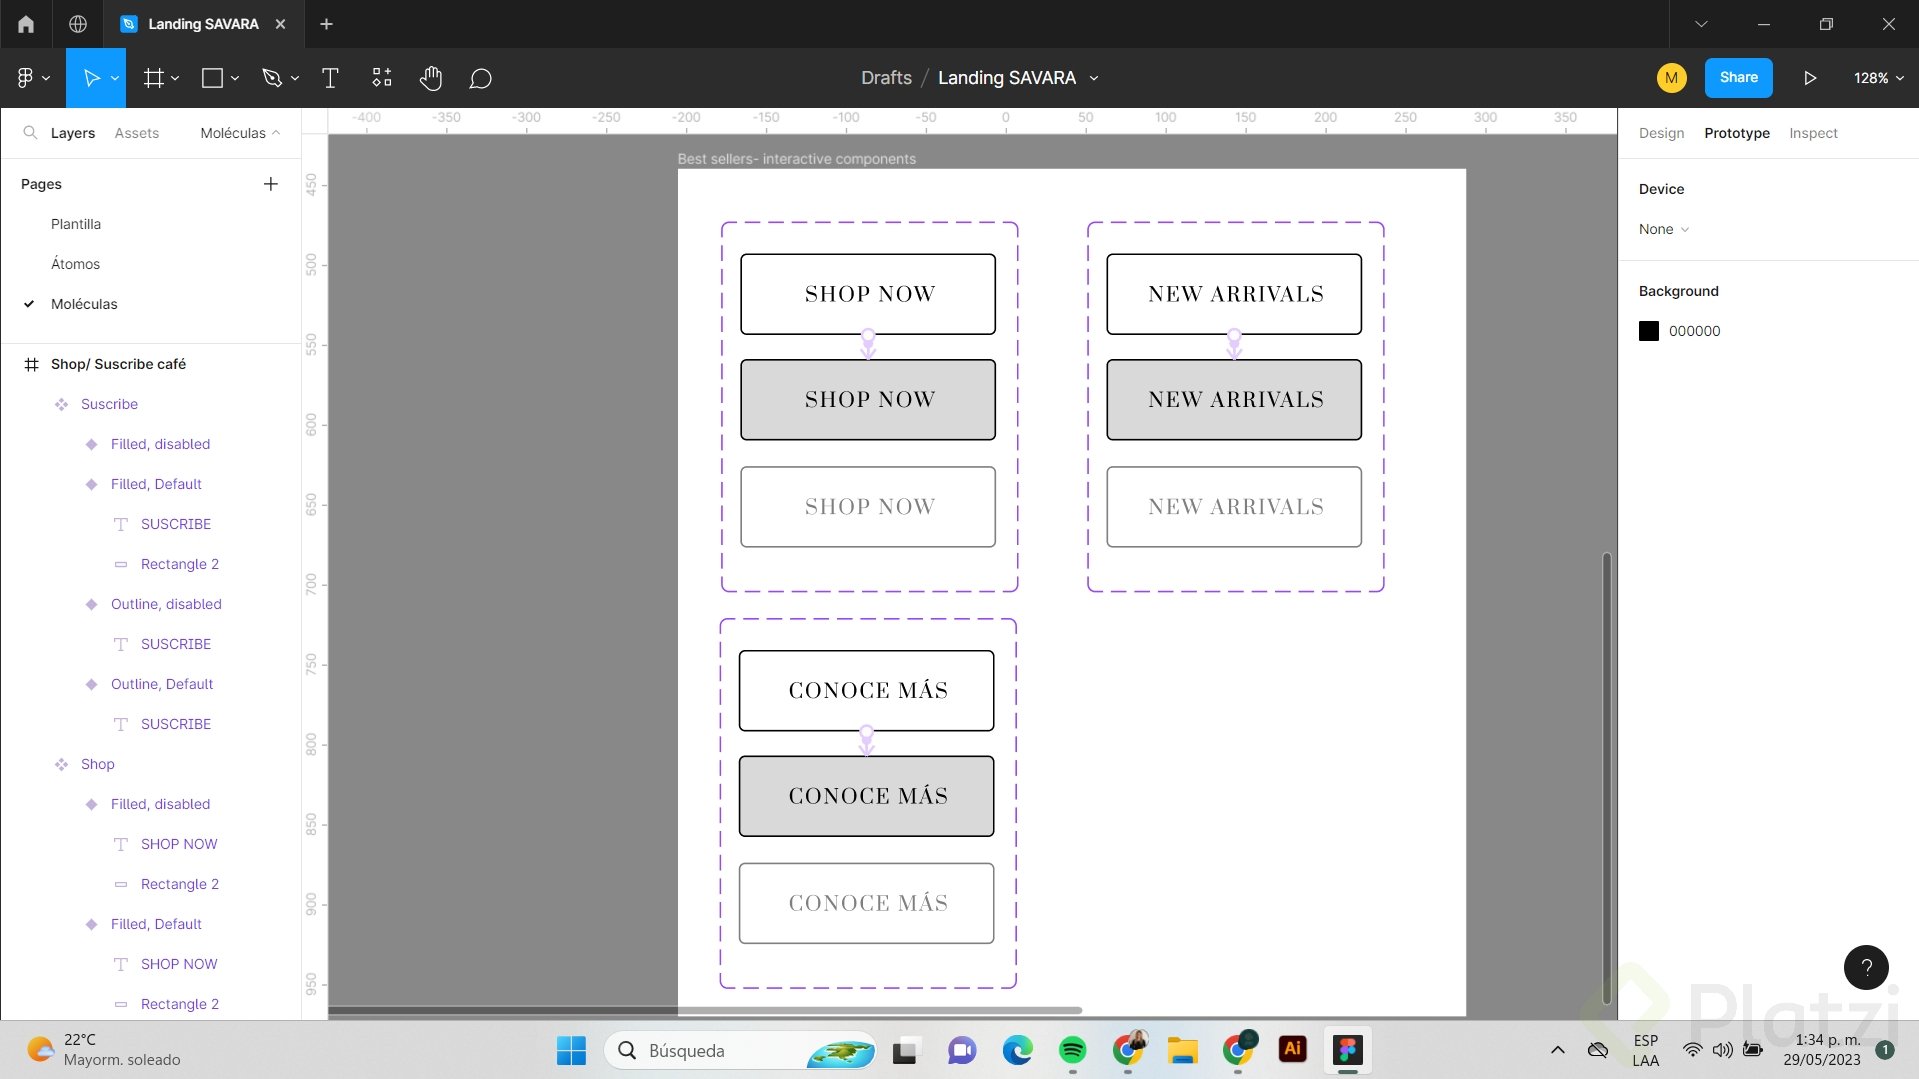Switch to the Assets tab
Screen dimensions: 1919x1079
pos(136,132)
